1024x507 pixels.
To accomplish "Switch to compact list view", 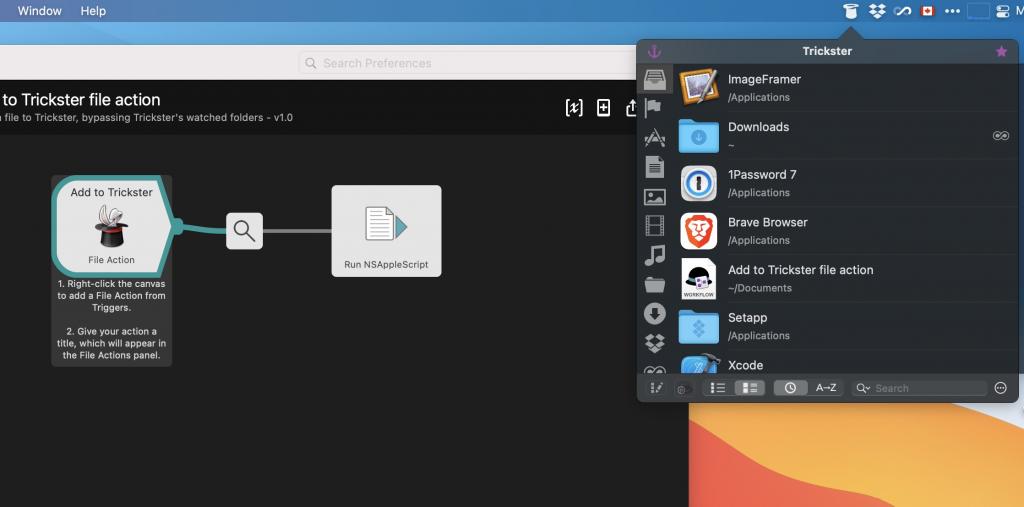I will pyautogui.click(x=717, y=388).
